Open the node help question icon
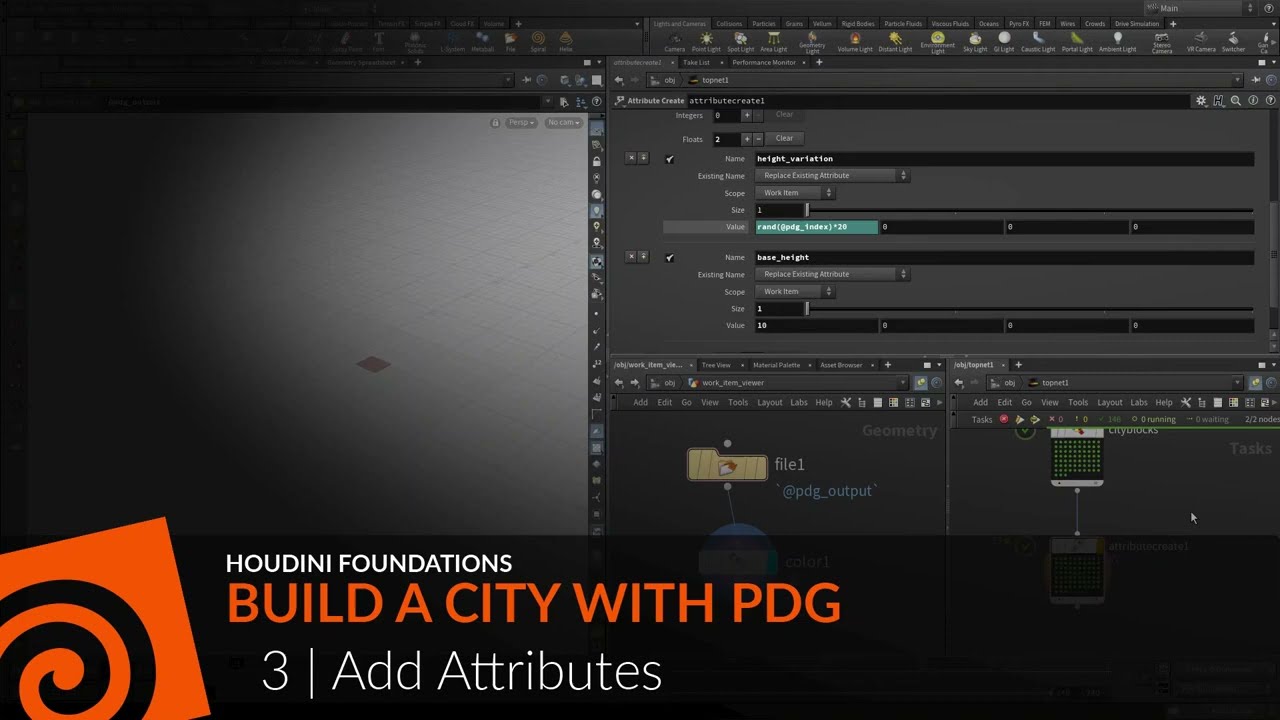Viewport: 1280px width, 720px height. tap(1271, 100)
